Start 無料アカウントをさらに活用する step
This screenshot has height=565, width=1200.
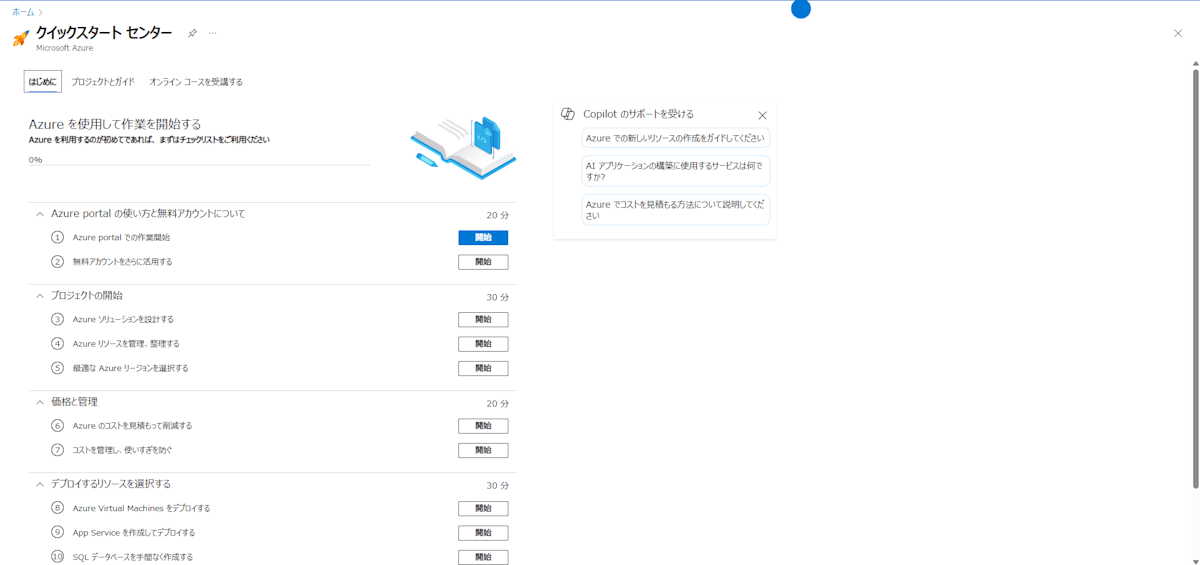coord(483,262)
